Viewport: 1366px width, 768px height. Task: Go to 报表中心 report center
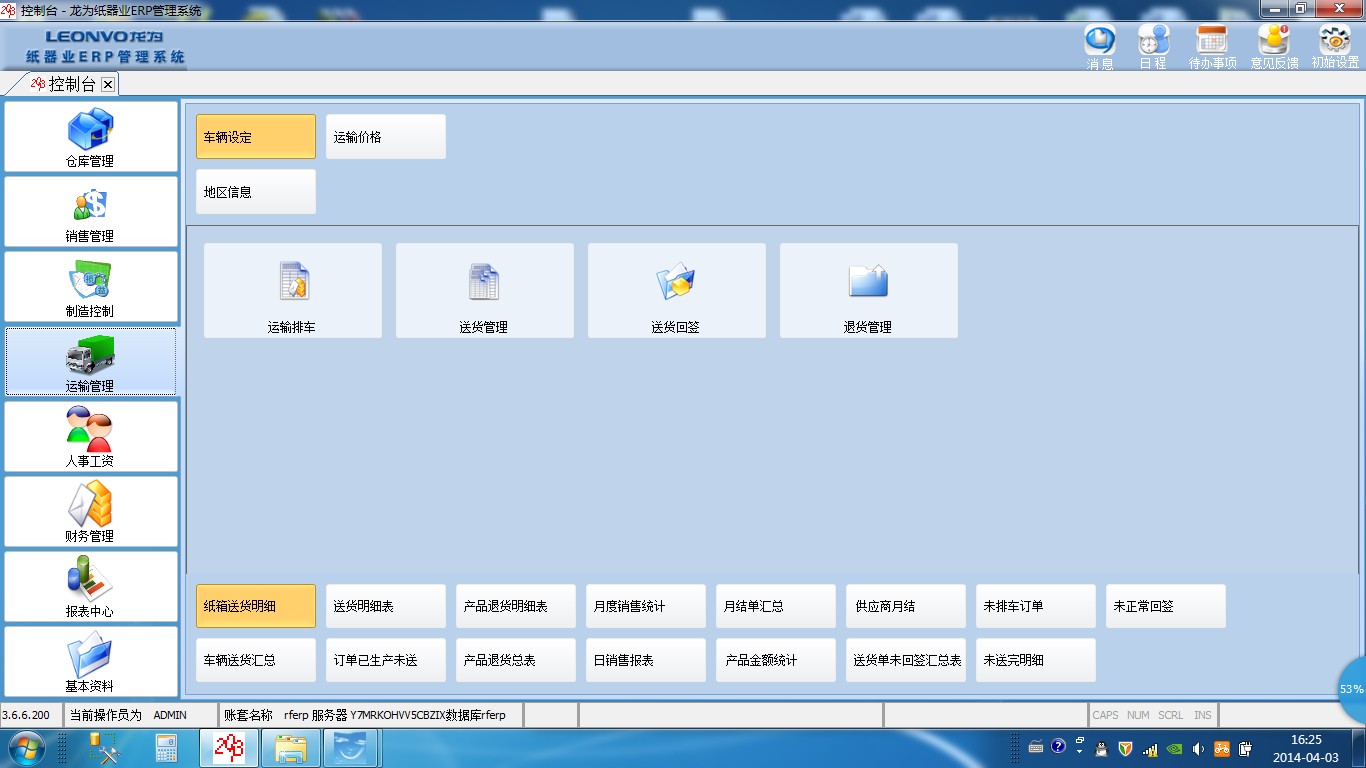click(90, 587)
